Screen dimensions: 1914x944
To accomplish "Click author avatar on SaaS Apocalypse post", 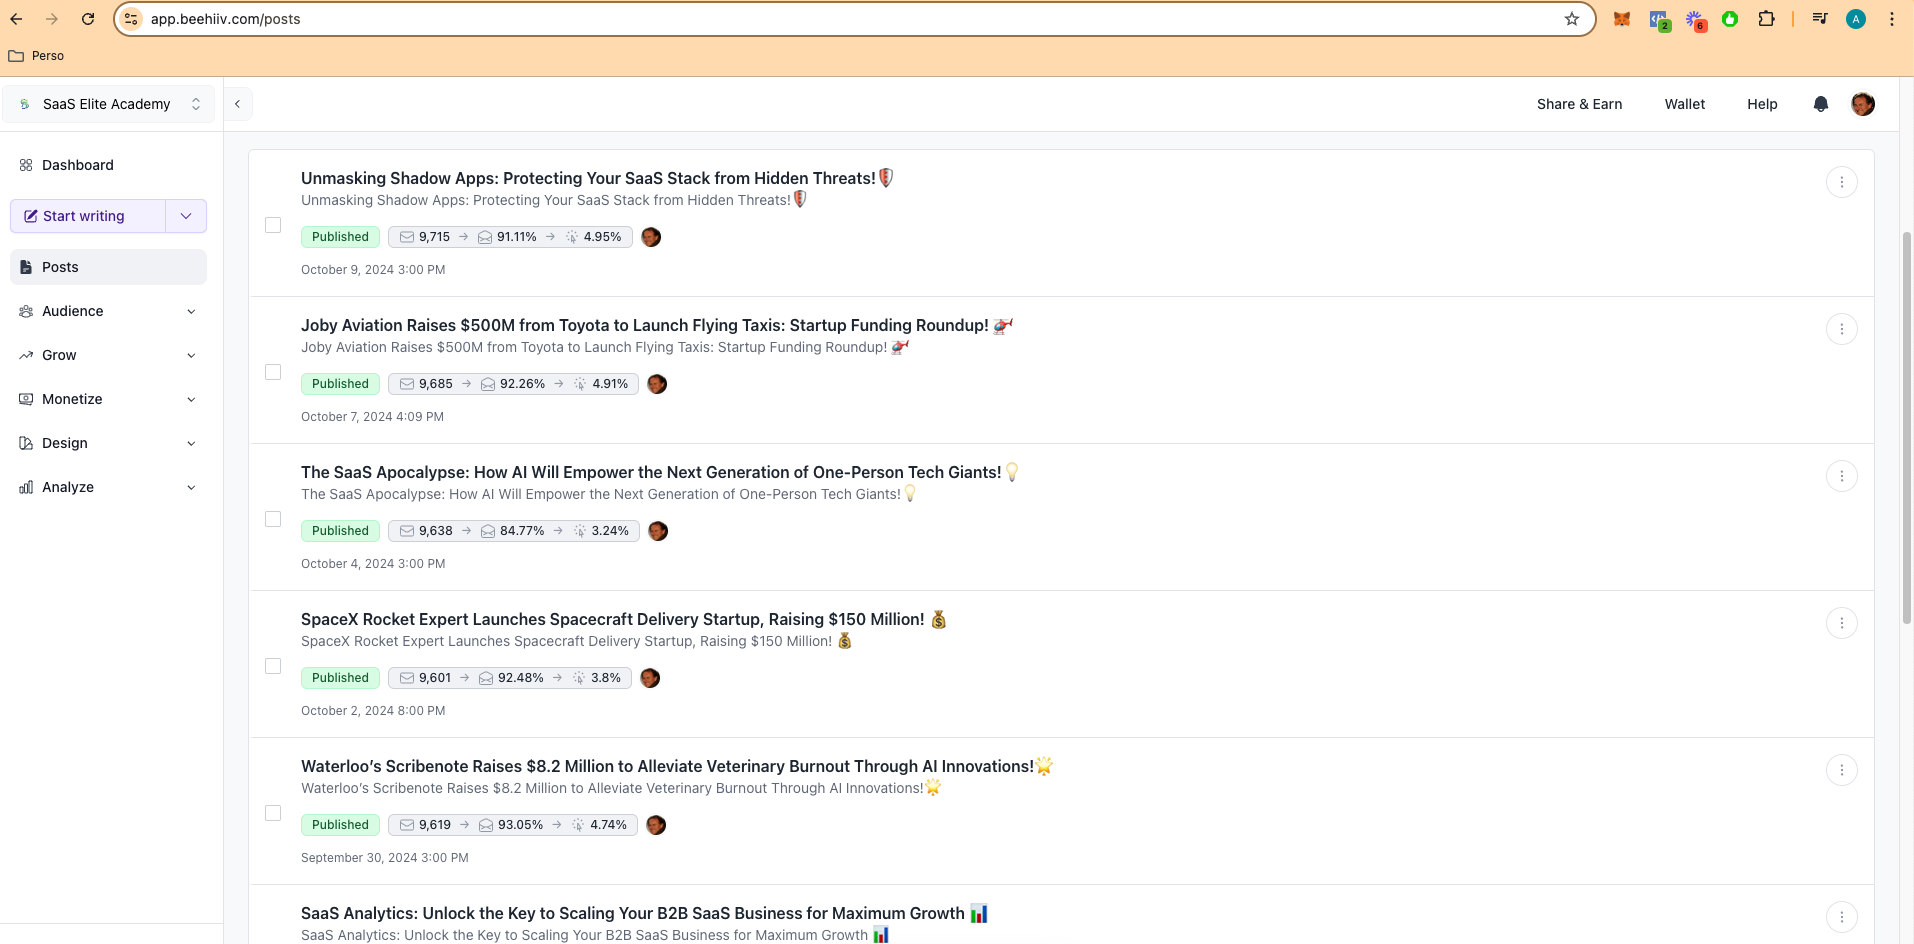I will 658,531.
